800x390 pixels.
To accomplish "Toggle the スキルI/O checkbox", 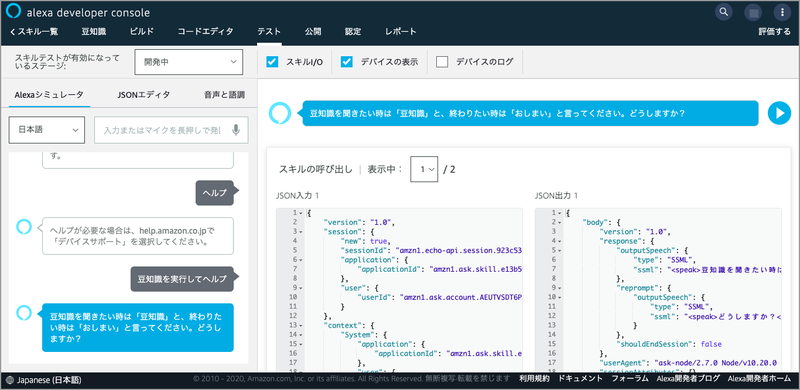I will click(x=272, y=62).
